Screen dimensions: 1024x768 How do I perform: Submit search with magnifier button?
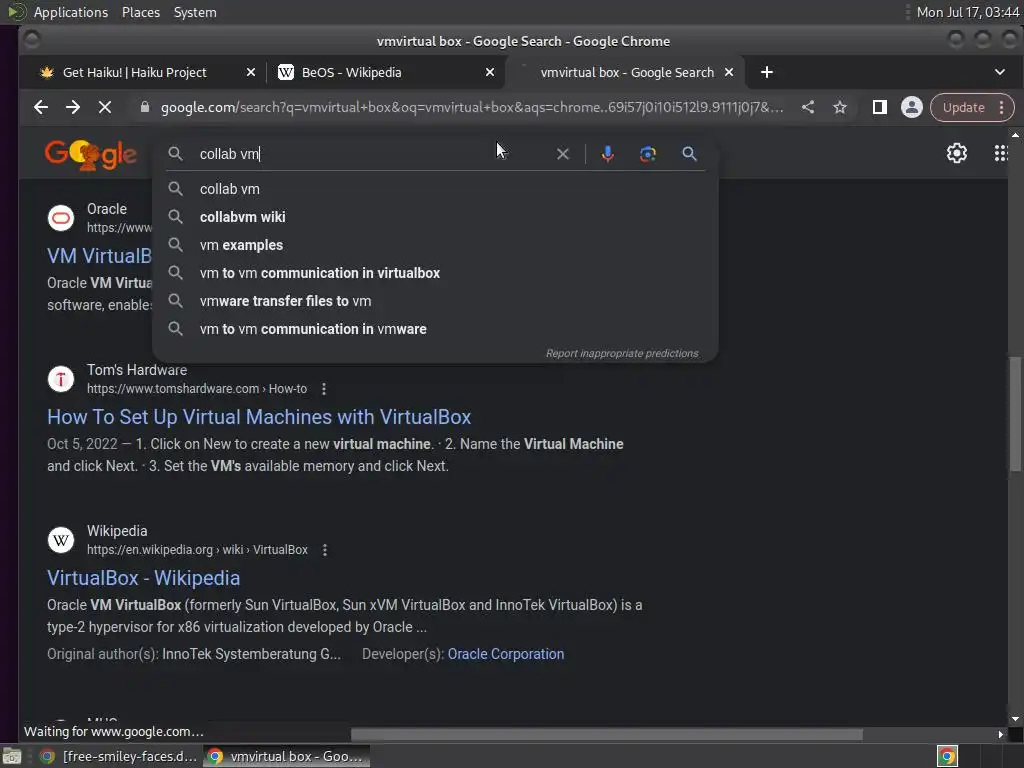(x=689, y=154)
